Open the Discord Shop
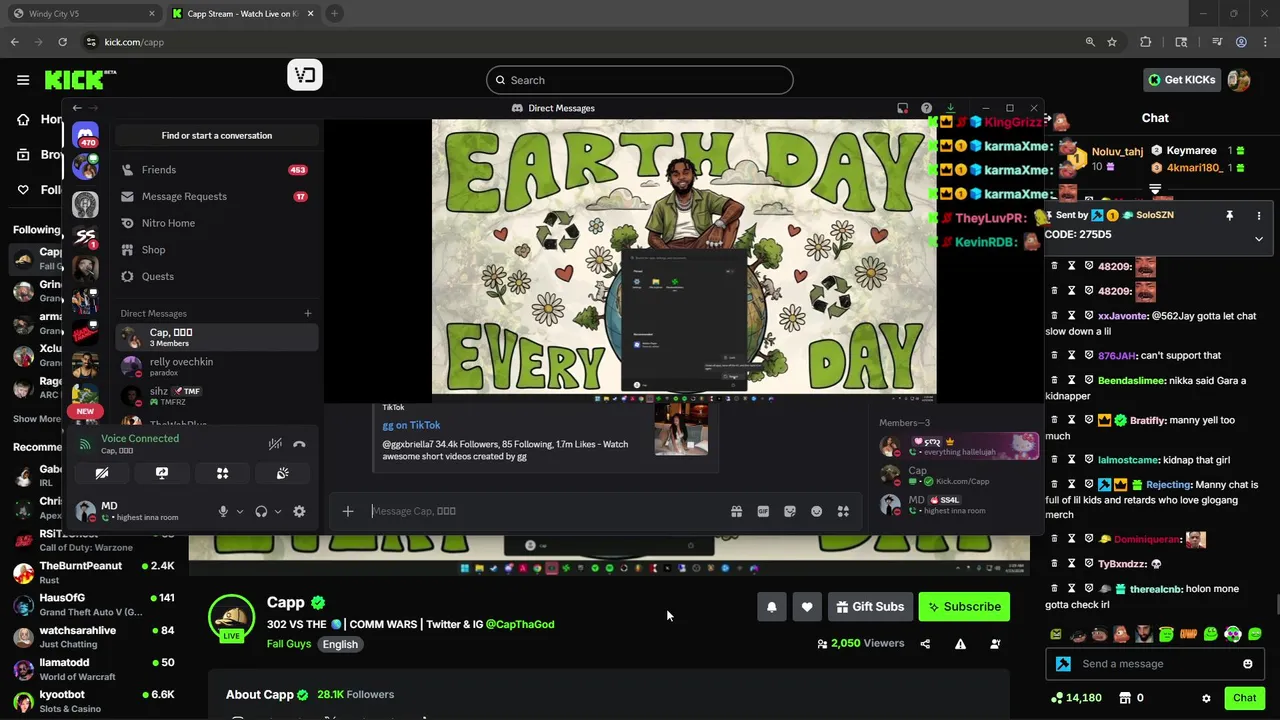This screenshot has width=1280, height=720. tap(215, 250)
